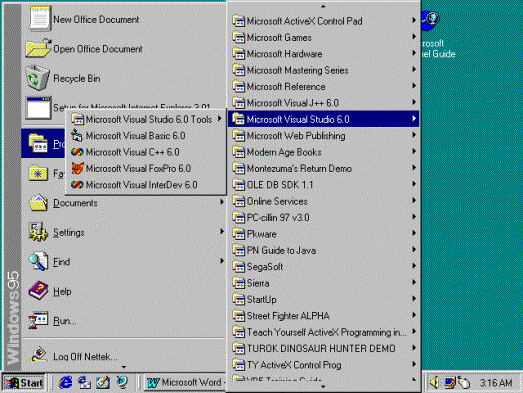Click the Pkware folder icon
Viewport: 523px width, 393px height.
pos(238,234)
